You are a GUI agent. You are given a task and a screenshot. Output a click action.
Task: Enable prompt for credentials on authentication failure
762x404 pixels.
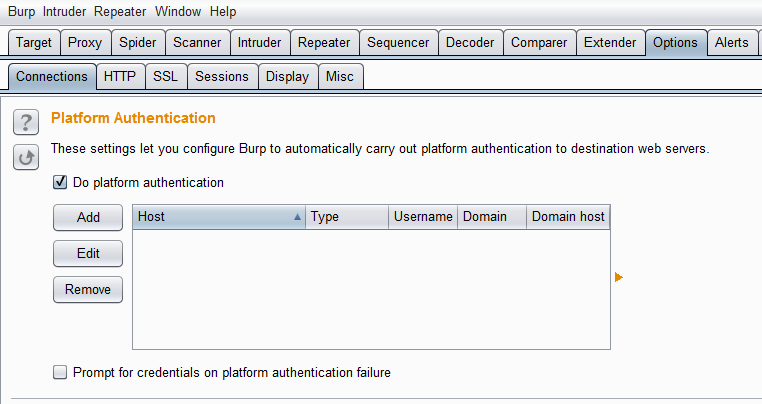[60, 372]
